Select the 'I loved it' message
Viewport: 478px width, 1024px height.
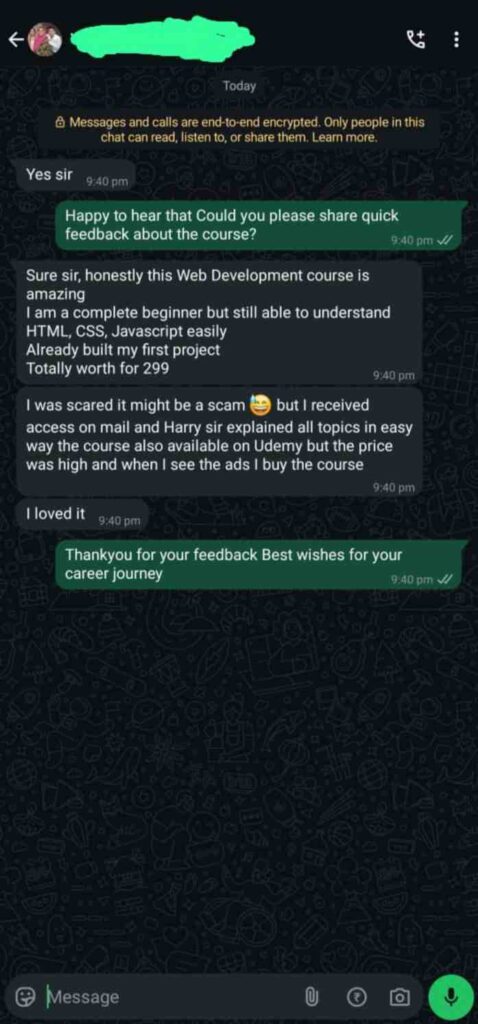click(x=82, y=515)
